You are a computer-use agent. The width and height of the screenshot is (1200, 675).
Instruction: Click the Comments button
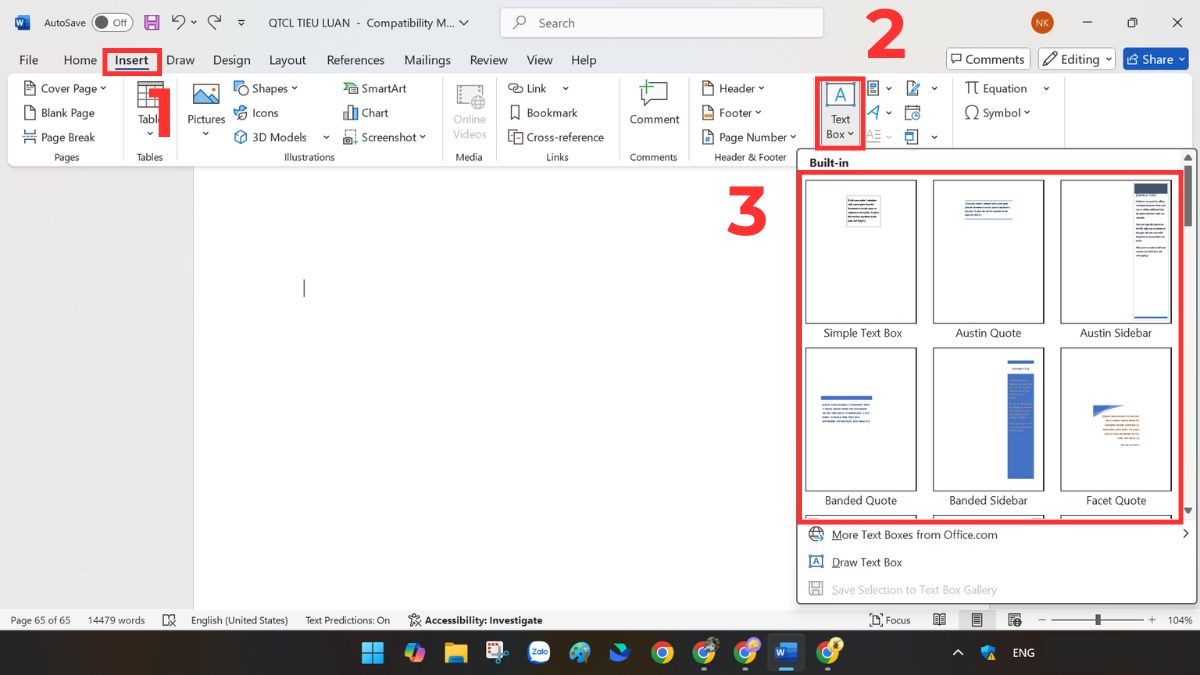[x=987, y=59]
